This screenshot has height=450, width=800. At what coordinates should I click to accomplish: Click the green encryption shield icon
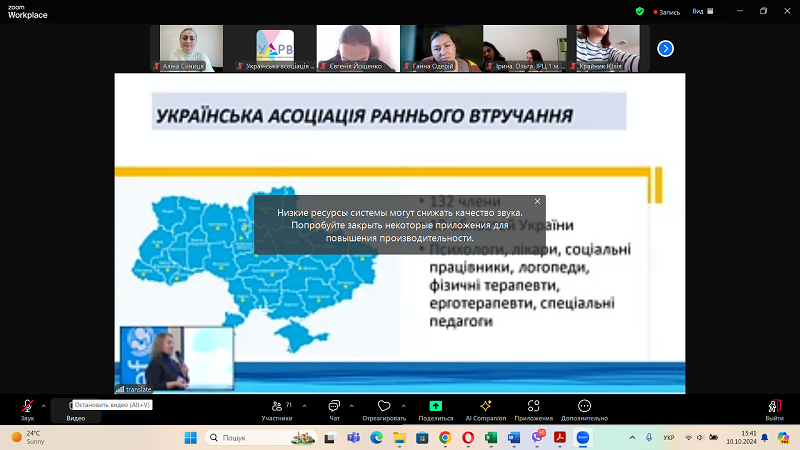pyautogui.click(x=640, y=11)
